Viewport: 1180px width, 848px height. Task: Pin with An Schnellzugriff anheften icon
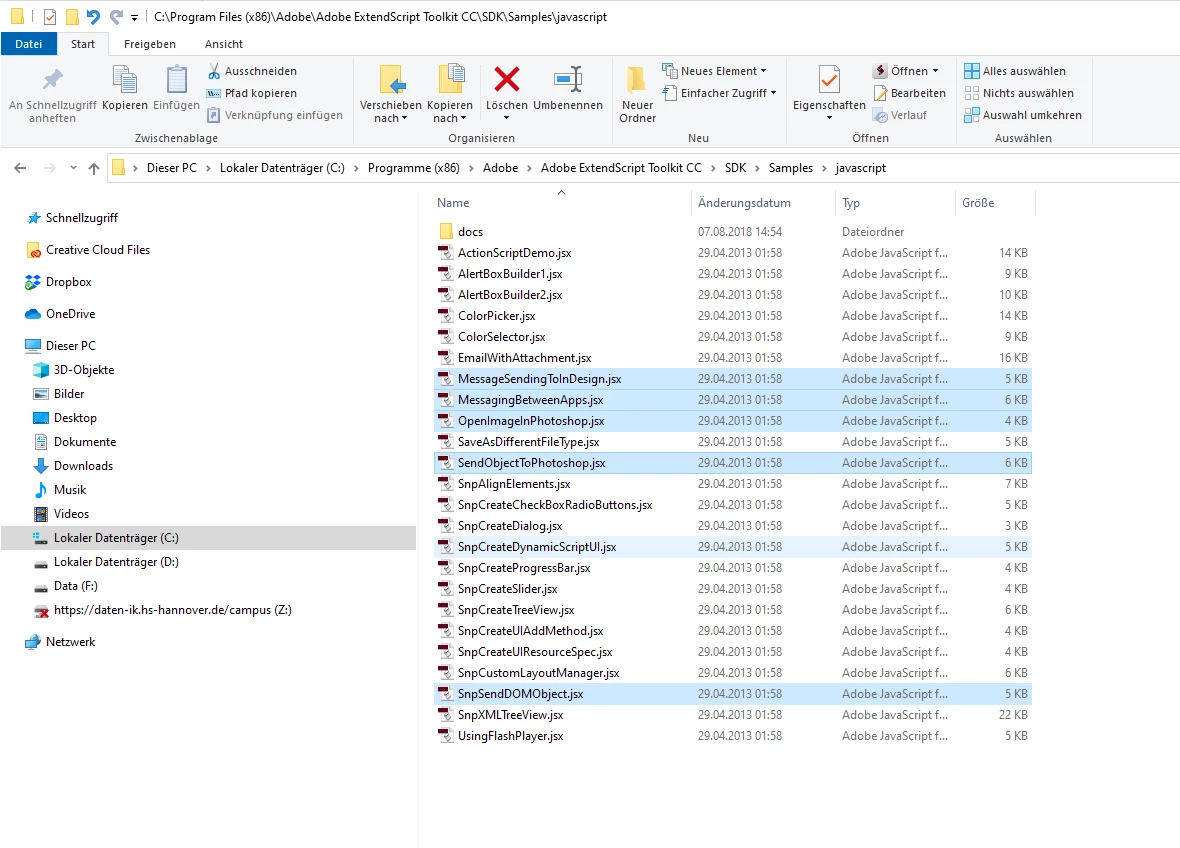(x=52, y=79)
